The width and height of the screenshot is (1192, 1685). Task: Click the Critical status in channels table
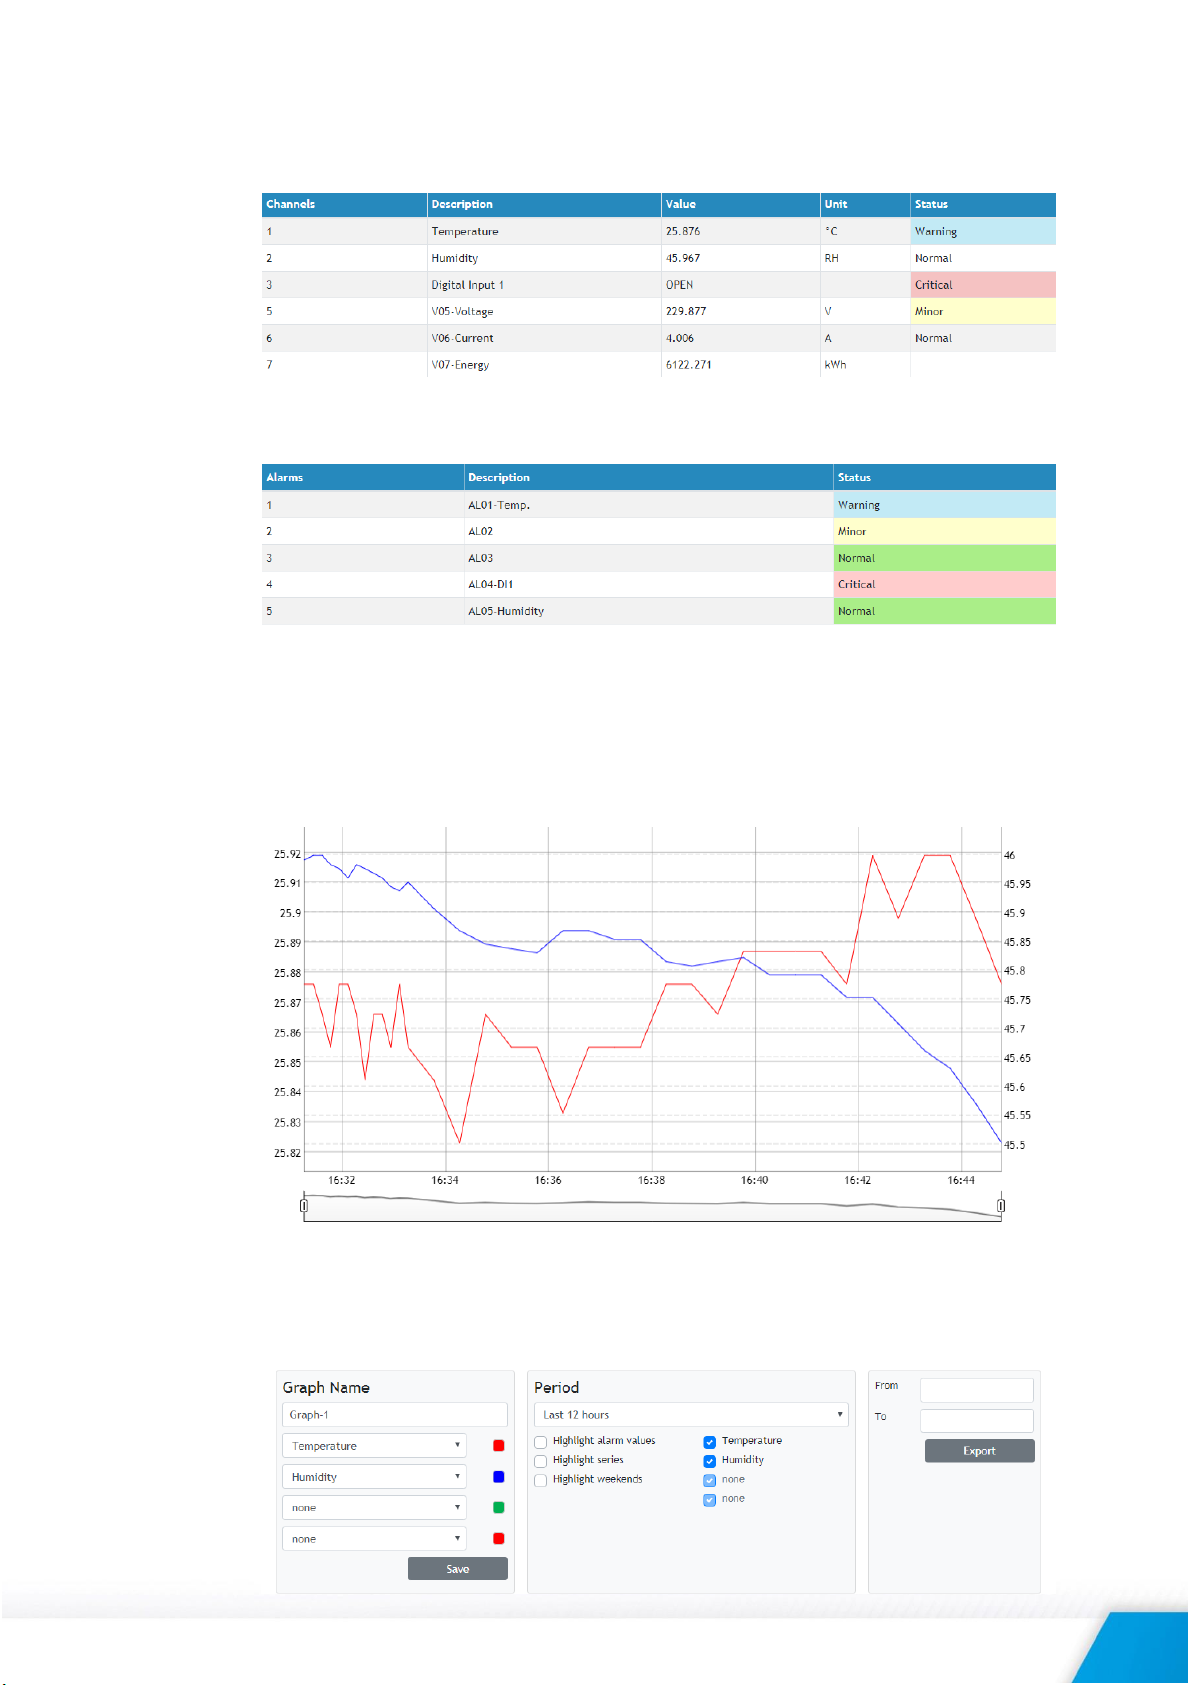point(983,285)
